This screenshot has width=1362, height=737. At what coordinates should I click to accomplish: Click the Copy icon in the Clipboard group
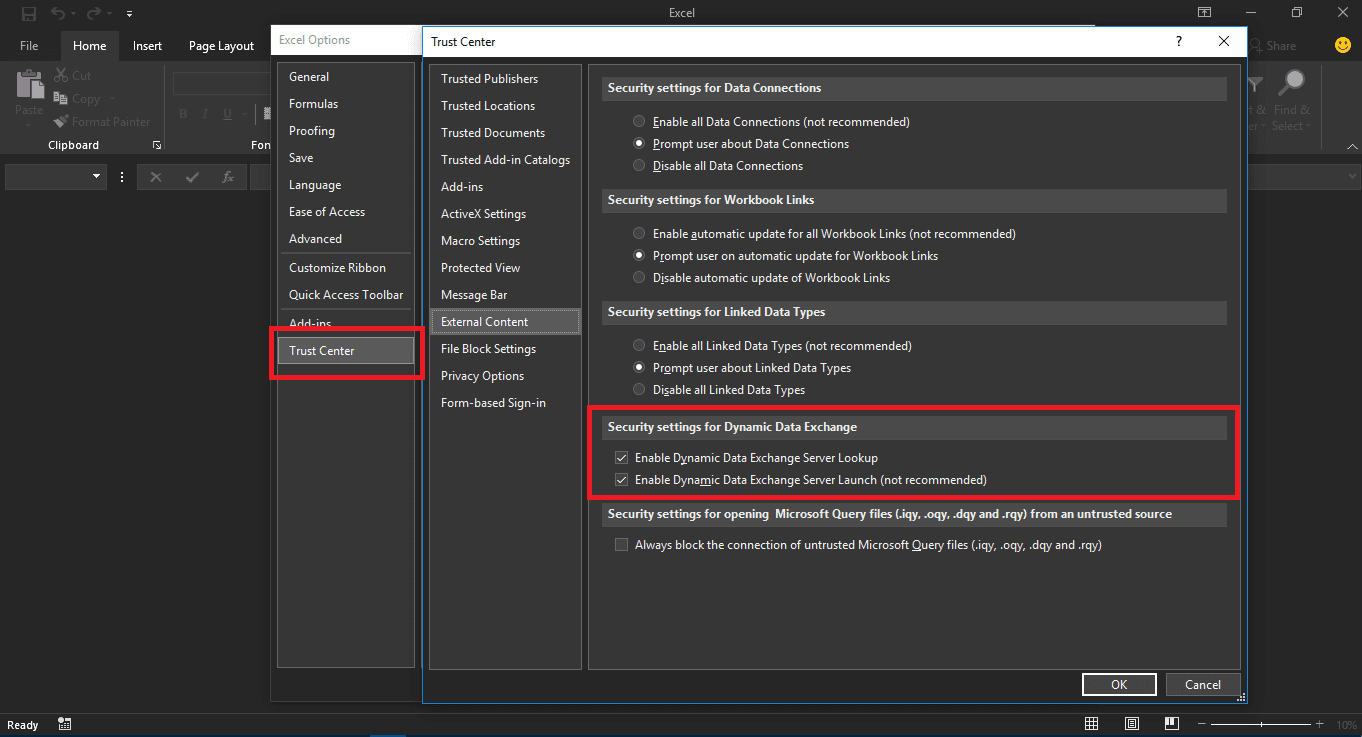click(x=61, y=99)
